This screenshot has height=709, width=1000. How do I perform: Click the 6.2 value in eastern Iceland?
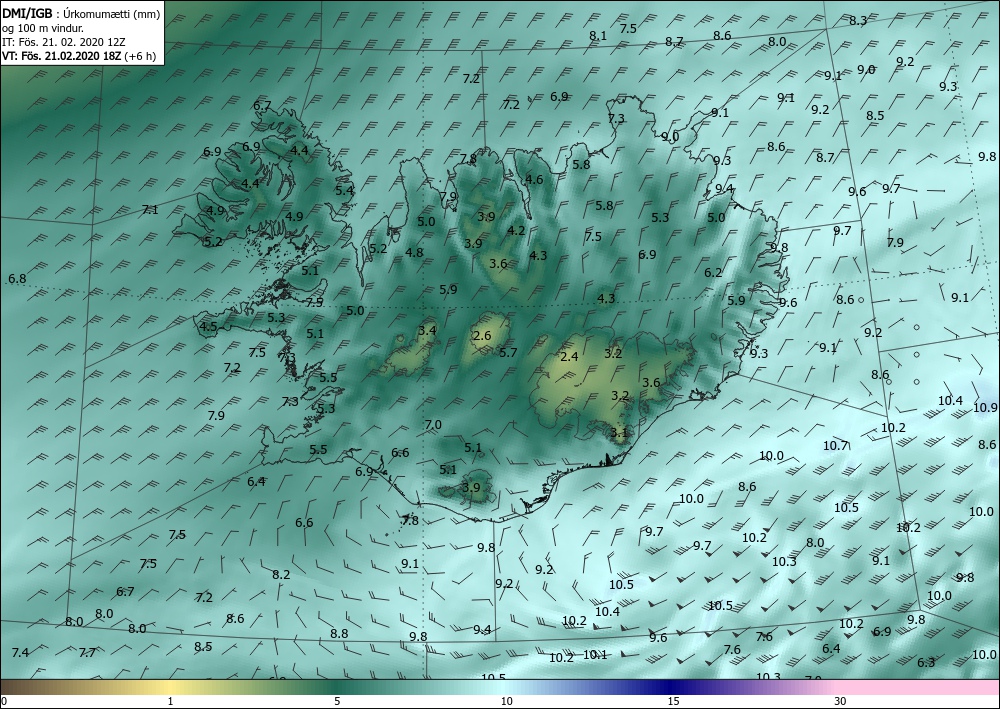(713, 272)
